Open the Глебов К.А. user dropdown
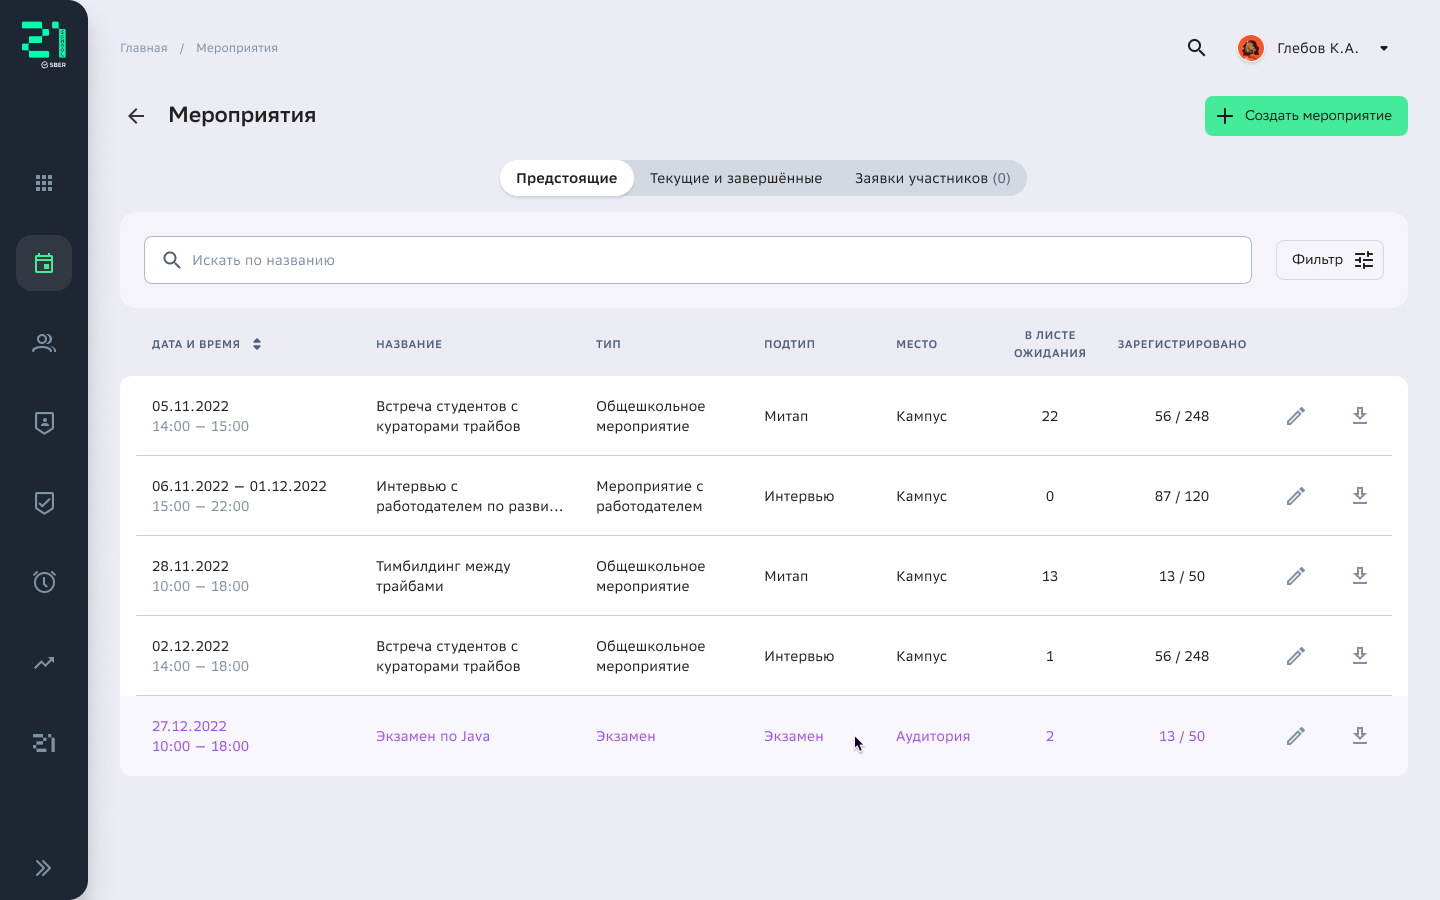Screen dimensions: 1440x900 [x=1384, y=48]
